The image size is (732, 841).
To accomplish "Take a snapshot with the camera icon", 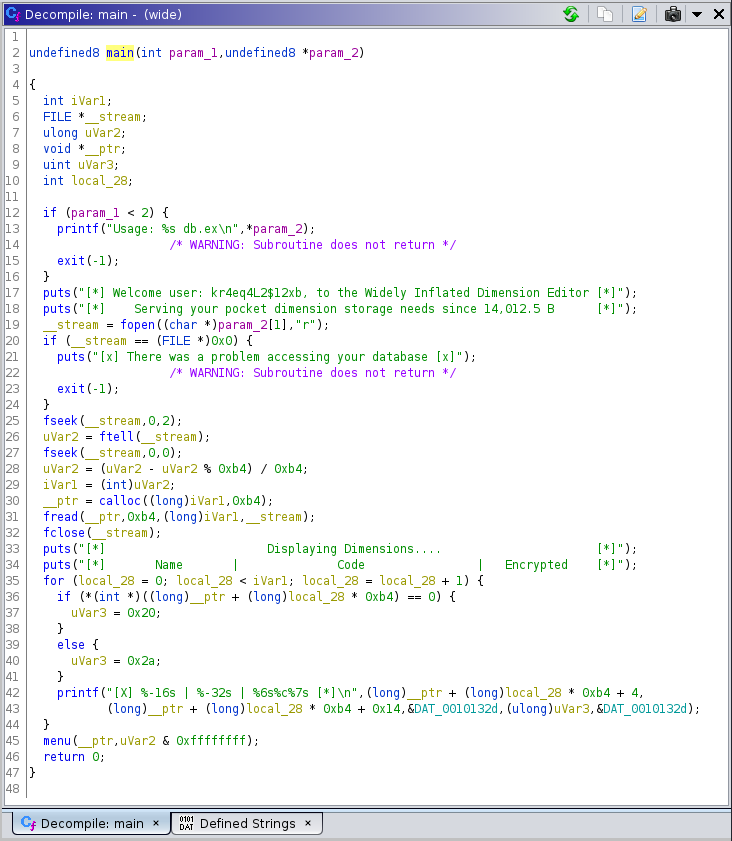I will click(673, 14).
